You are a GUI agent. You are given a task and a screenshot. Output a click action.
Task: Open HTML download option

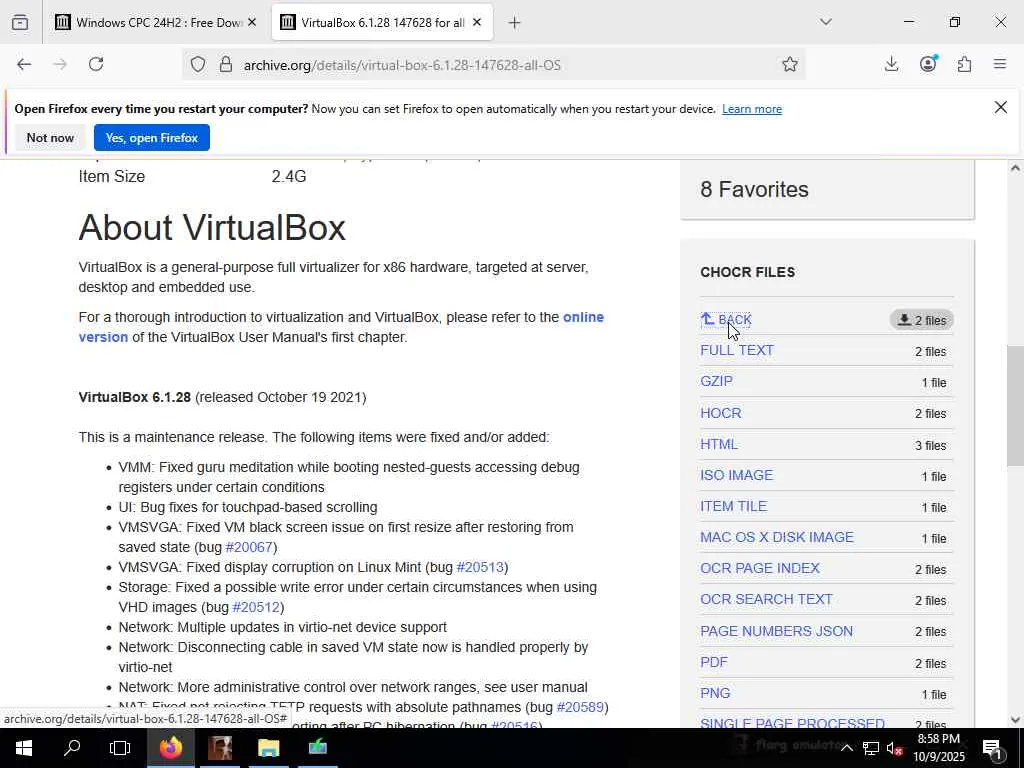718,445
